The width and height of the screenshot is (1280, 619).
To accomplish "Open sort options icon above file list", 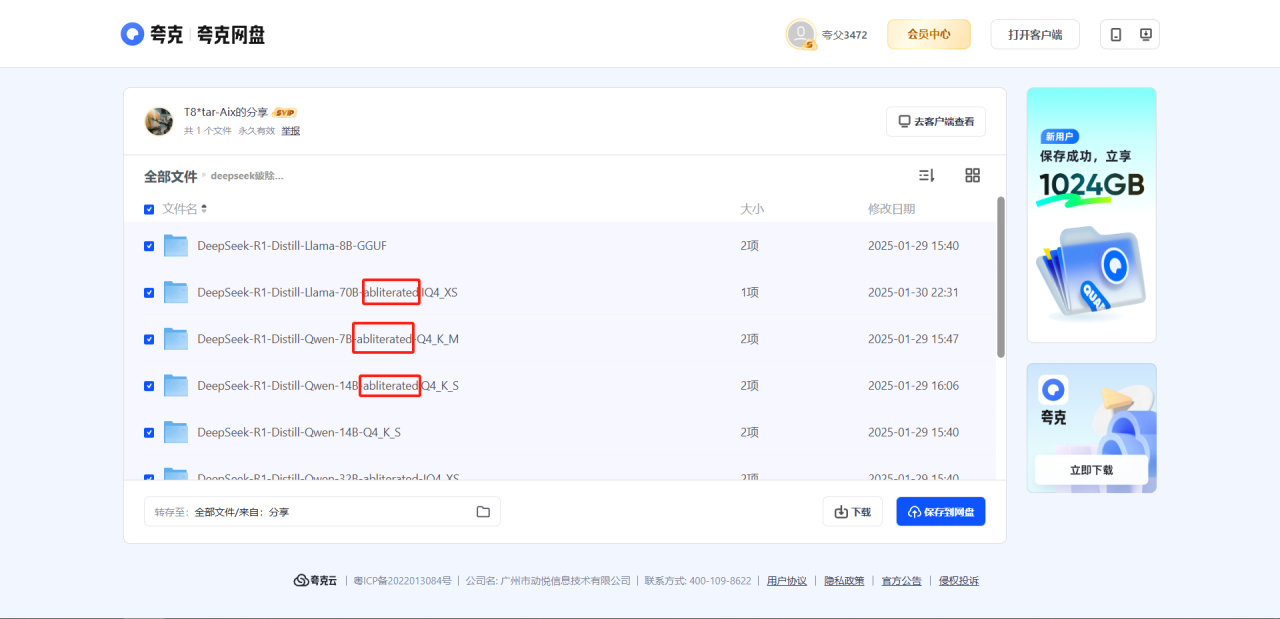I will 927,175.
